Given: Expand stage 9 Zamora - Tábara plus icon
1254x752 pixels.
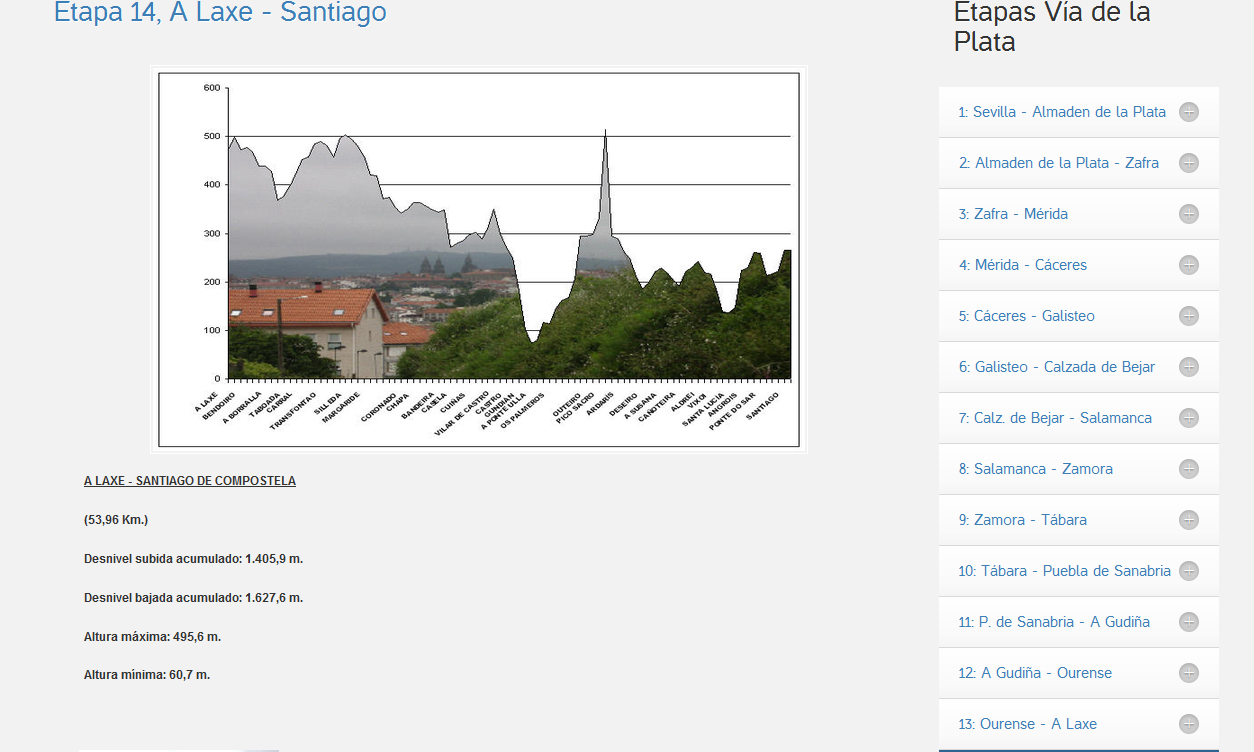Looking at the screenshot, I should (x=1188, y=520).
